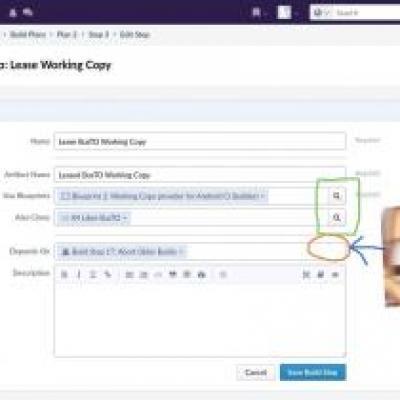Insert numbered list in Description toolbar
Screen dimensions: 400x400
[143, 275]
